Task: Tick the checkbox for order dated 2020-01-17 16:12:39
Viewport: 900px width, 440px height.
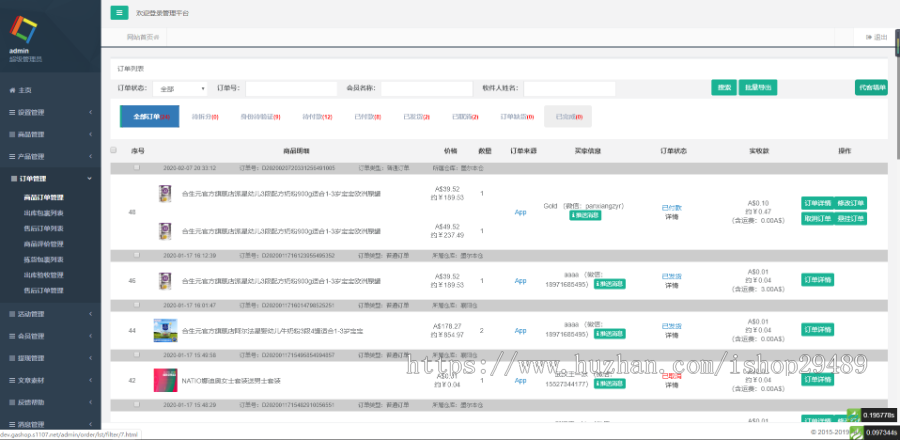Action: [x=136, y=255]
